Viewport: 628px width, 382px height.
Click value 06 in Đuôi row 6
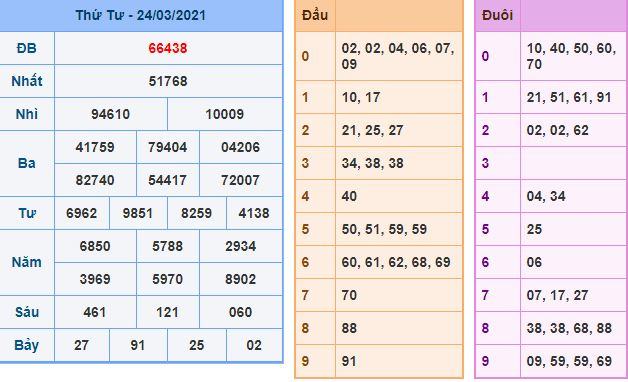[534, 262]
